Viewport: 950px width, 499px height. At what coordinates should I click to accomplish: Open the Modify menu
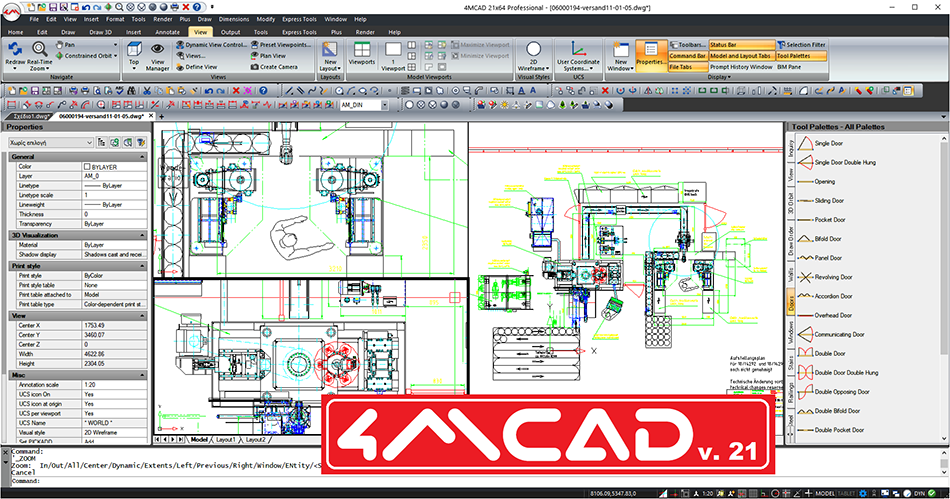click(x=265, y=19)
